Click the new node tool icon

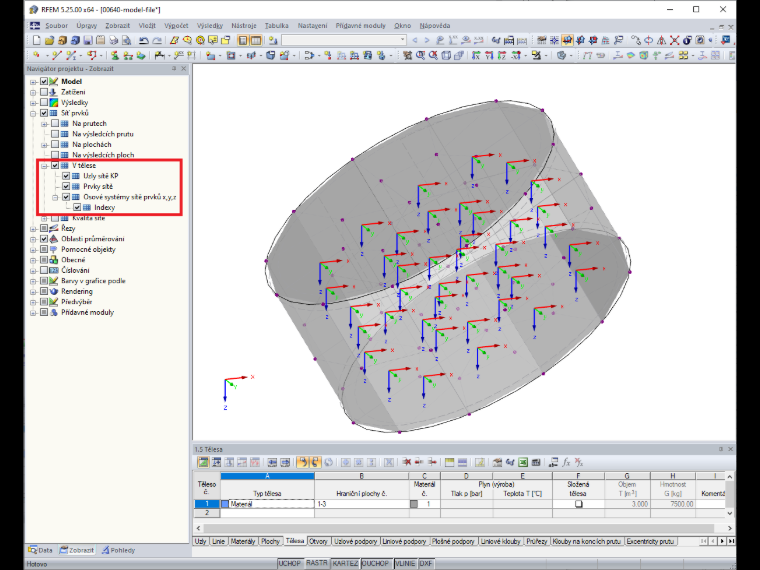(x=36, y=56)
